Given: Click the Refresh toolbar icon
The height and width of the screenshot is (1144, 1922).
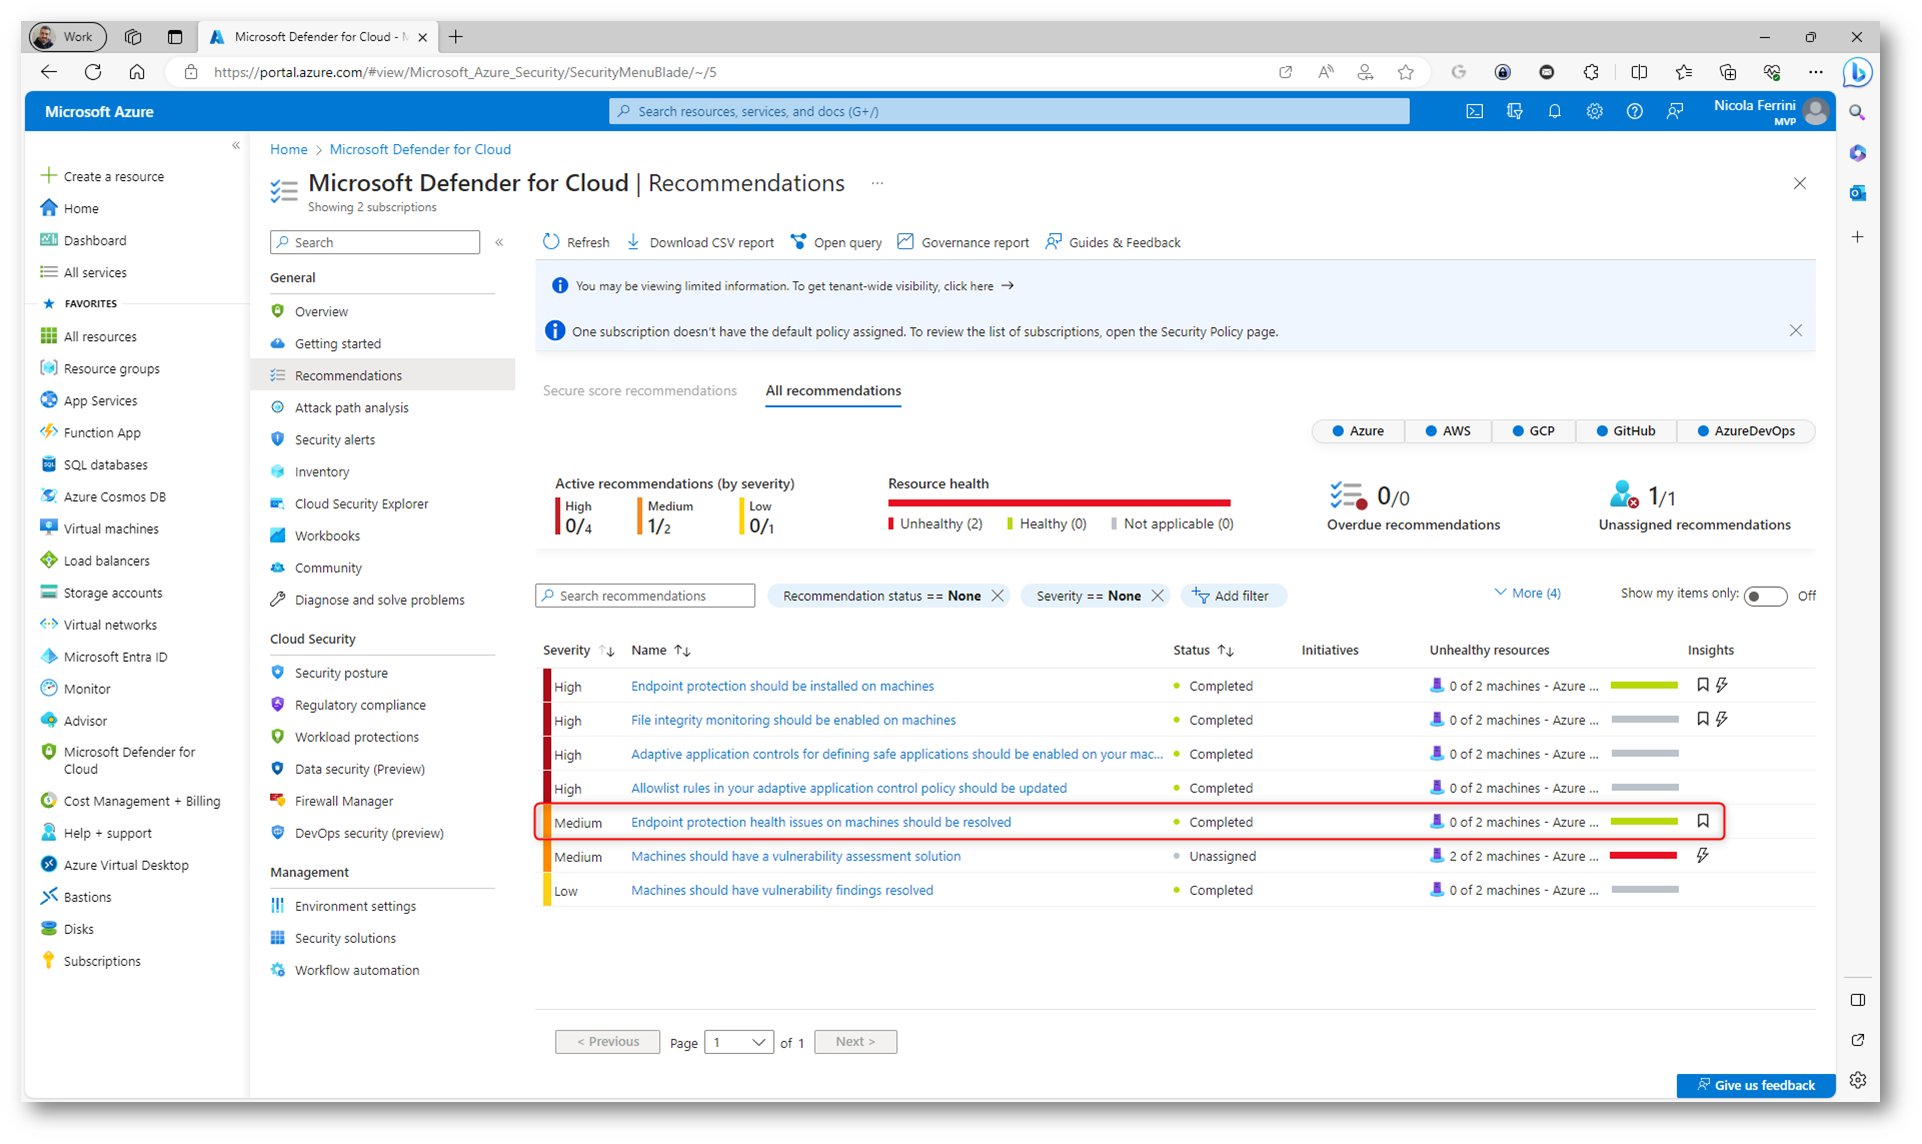Looking at the screenshot, I should pos(552,242).
